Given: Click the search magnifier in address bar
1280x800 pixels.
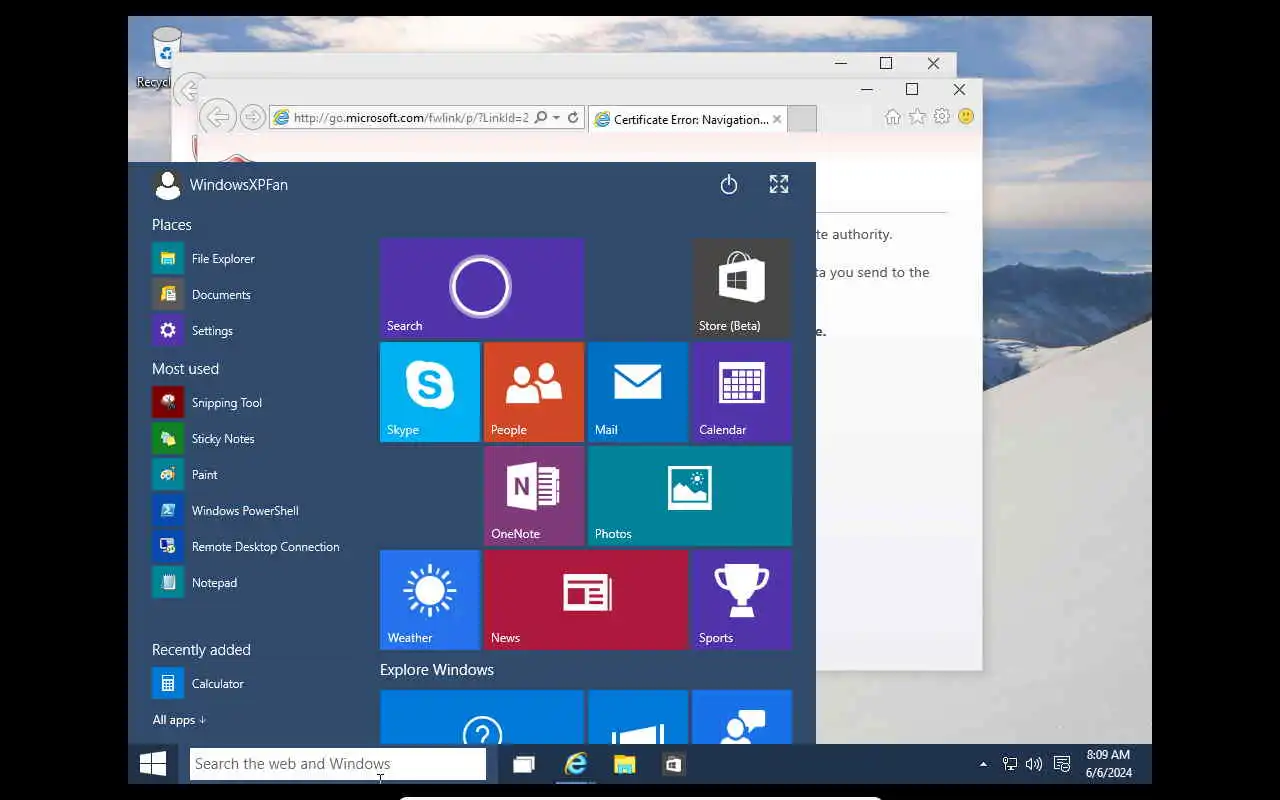Looking at the screenshot, I should click(x=541, y=117).
